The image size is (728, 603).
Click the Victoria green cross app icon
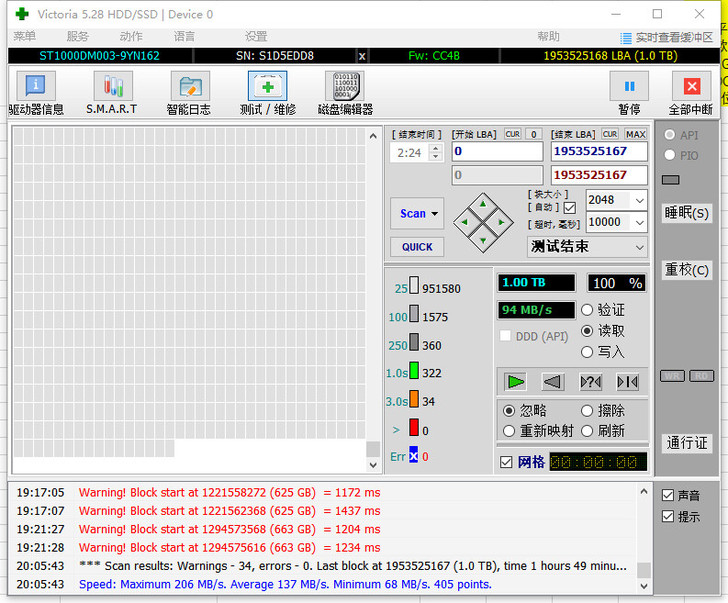coord(22,14)
